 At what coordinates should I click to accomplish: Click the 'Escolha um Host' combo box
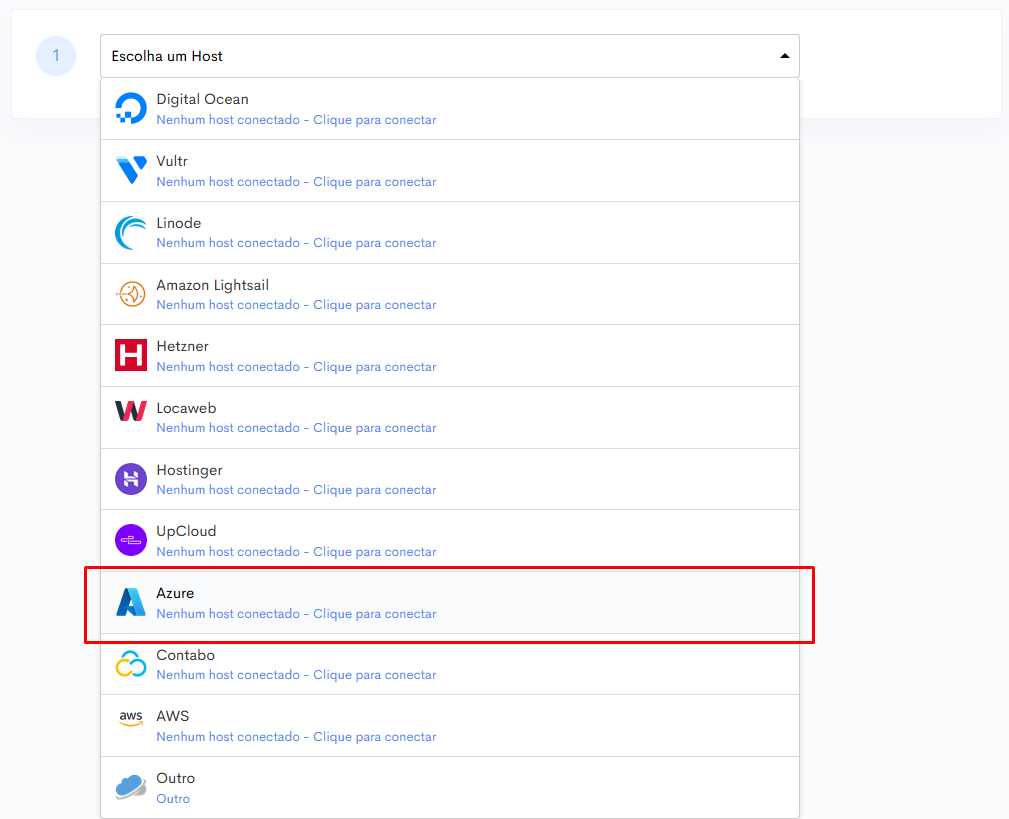click(450, 56)
